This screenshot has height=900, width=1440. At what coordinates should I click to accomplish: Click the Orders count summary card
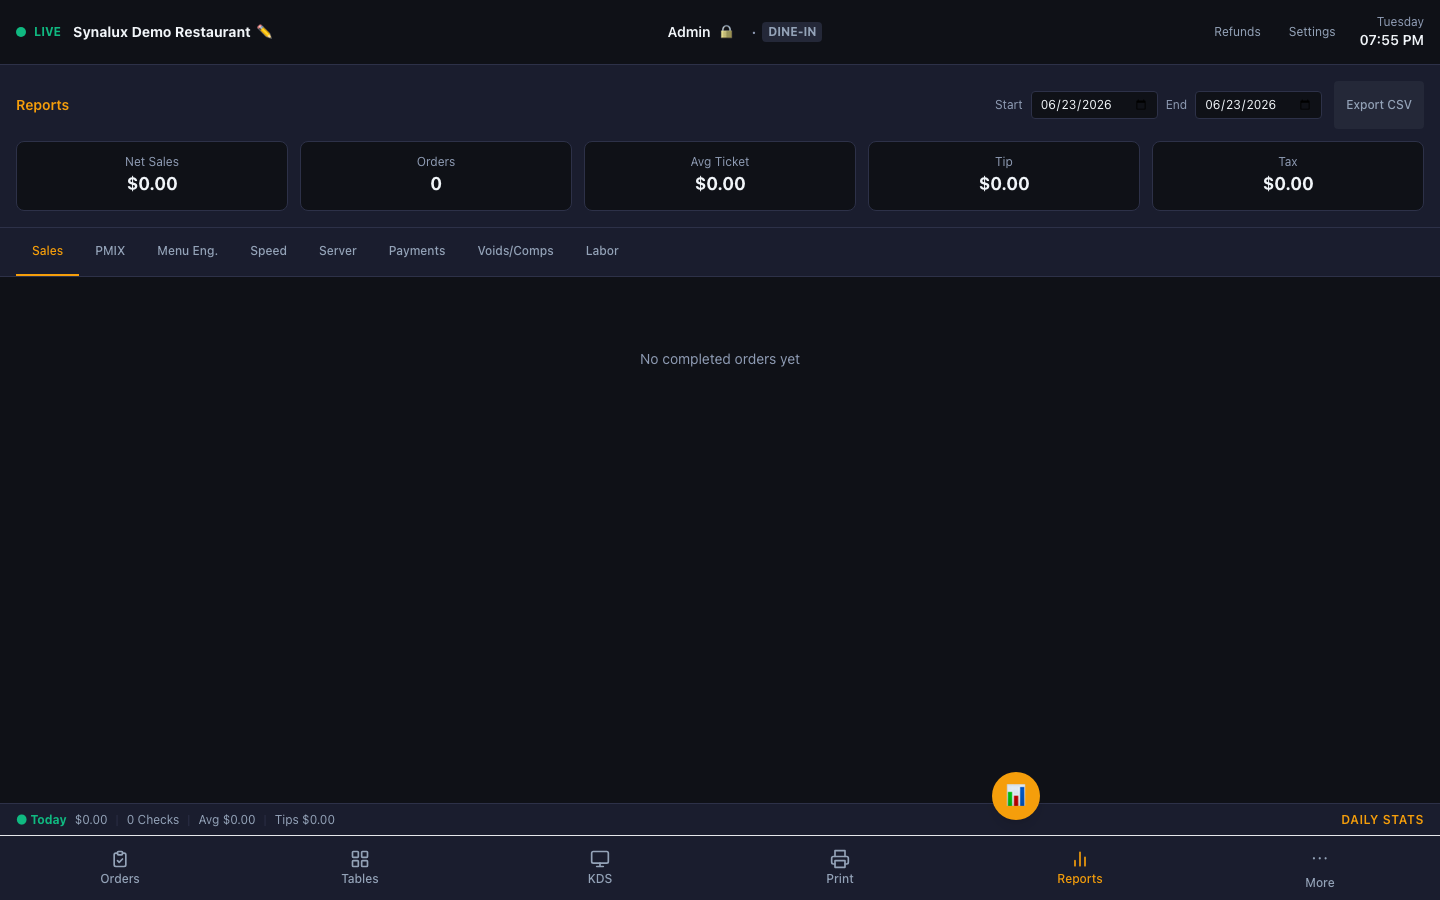pos(436,176)
